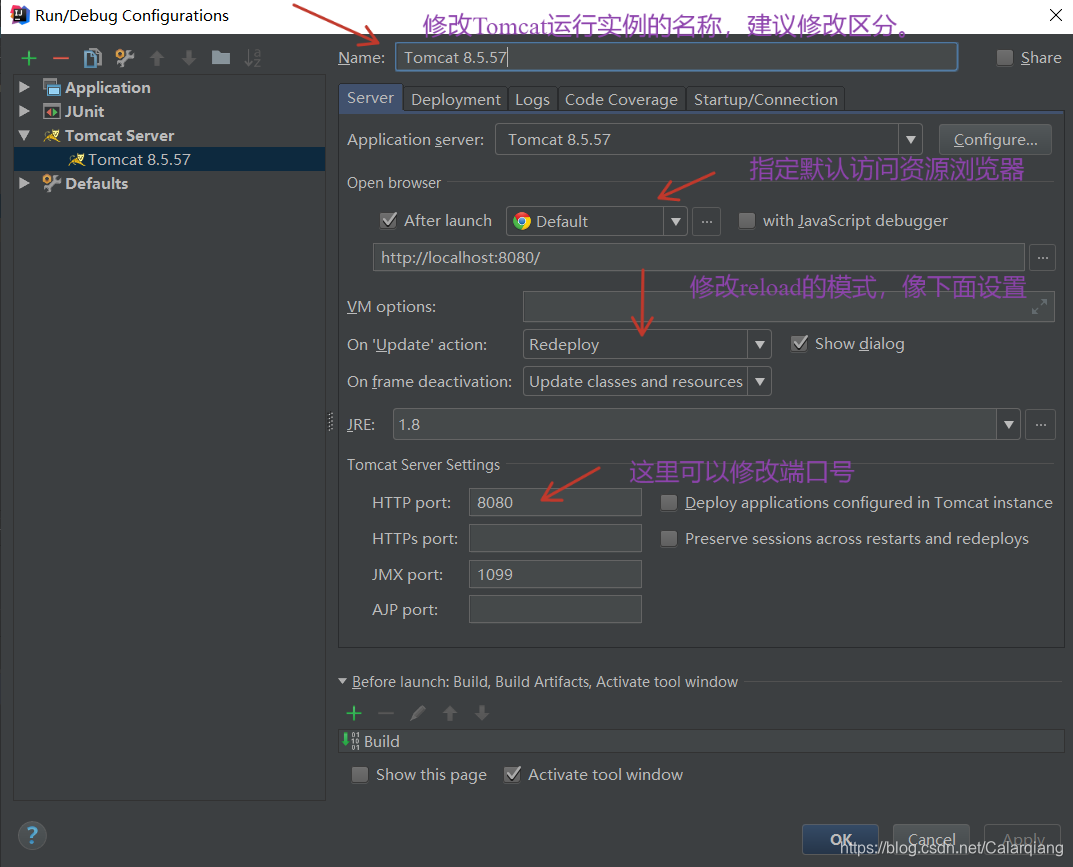This screenshot has width=1073, height=867.
Task: Collapse the Tomcat Server tree node
Action: [x=24, y=135]
